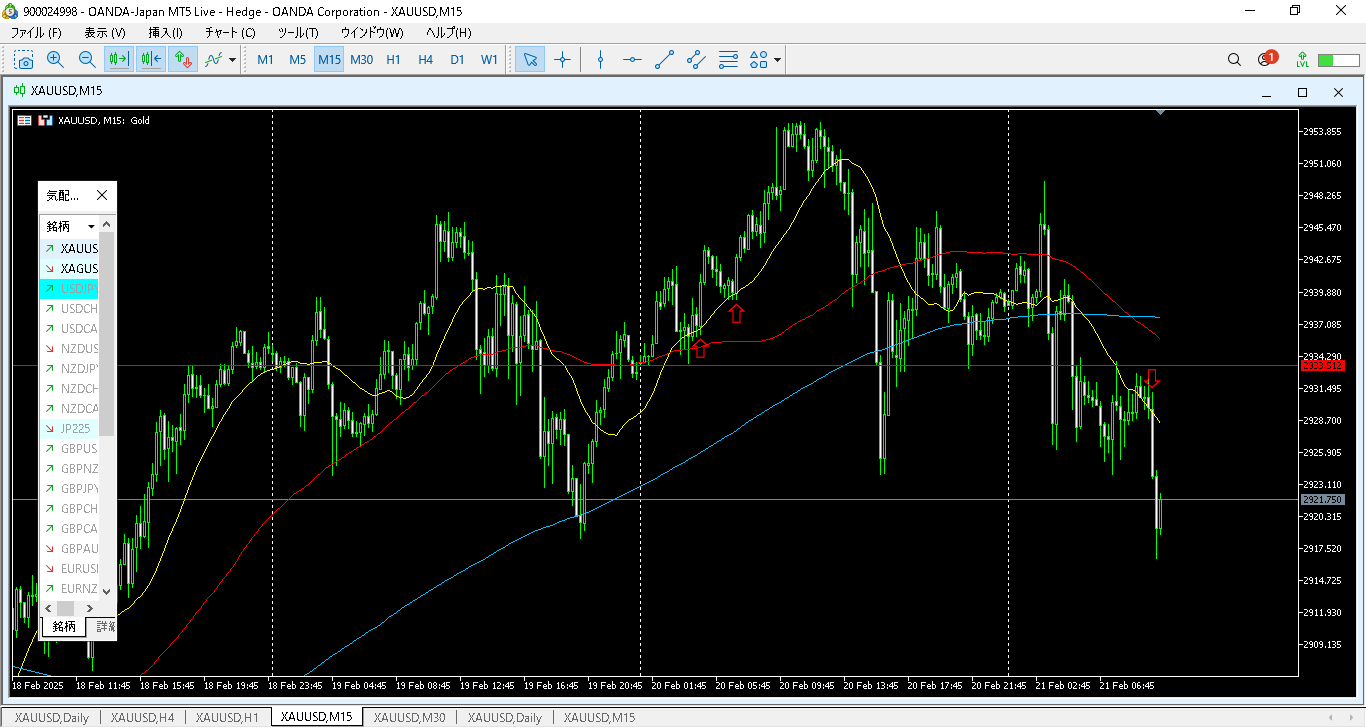Image resolution: width=1366 pixels, height=728 pixels.
Task: Toggle chart shift from right edge
Action: point(150,59)
